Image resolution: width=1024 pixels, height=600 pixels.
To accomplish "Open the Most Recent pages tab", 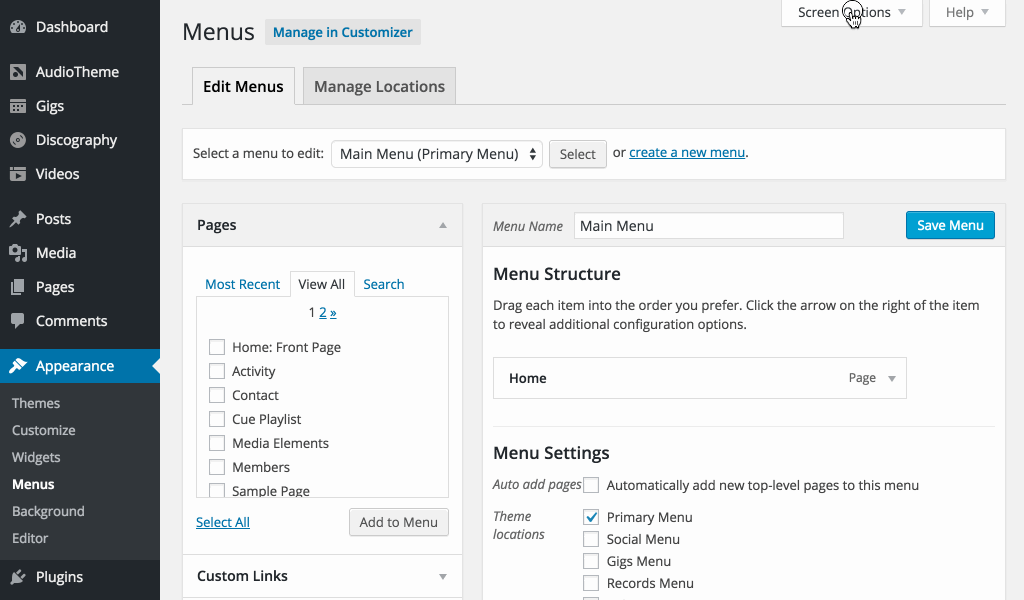I will click(x=242, y=284).
